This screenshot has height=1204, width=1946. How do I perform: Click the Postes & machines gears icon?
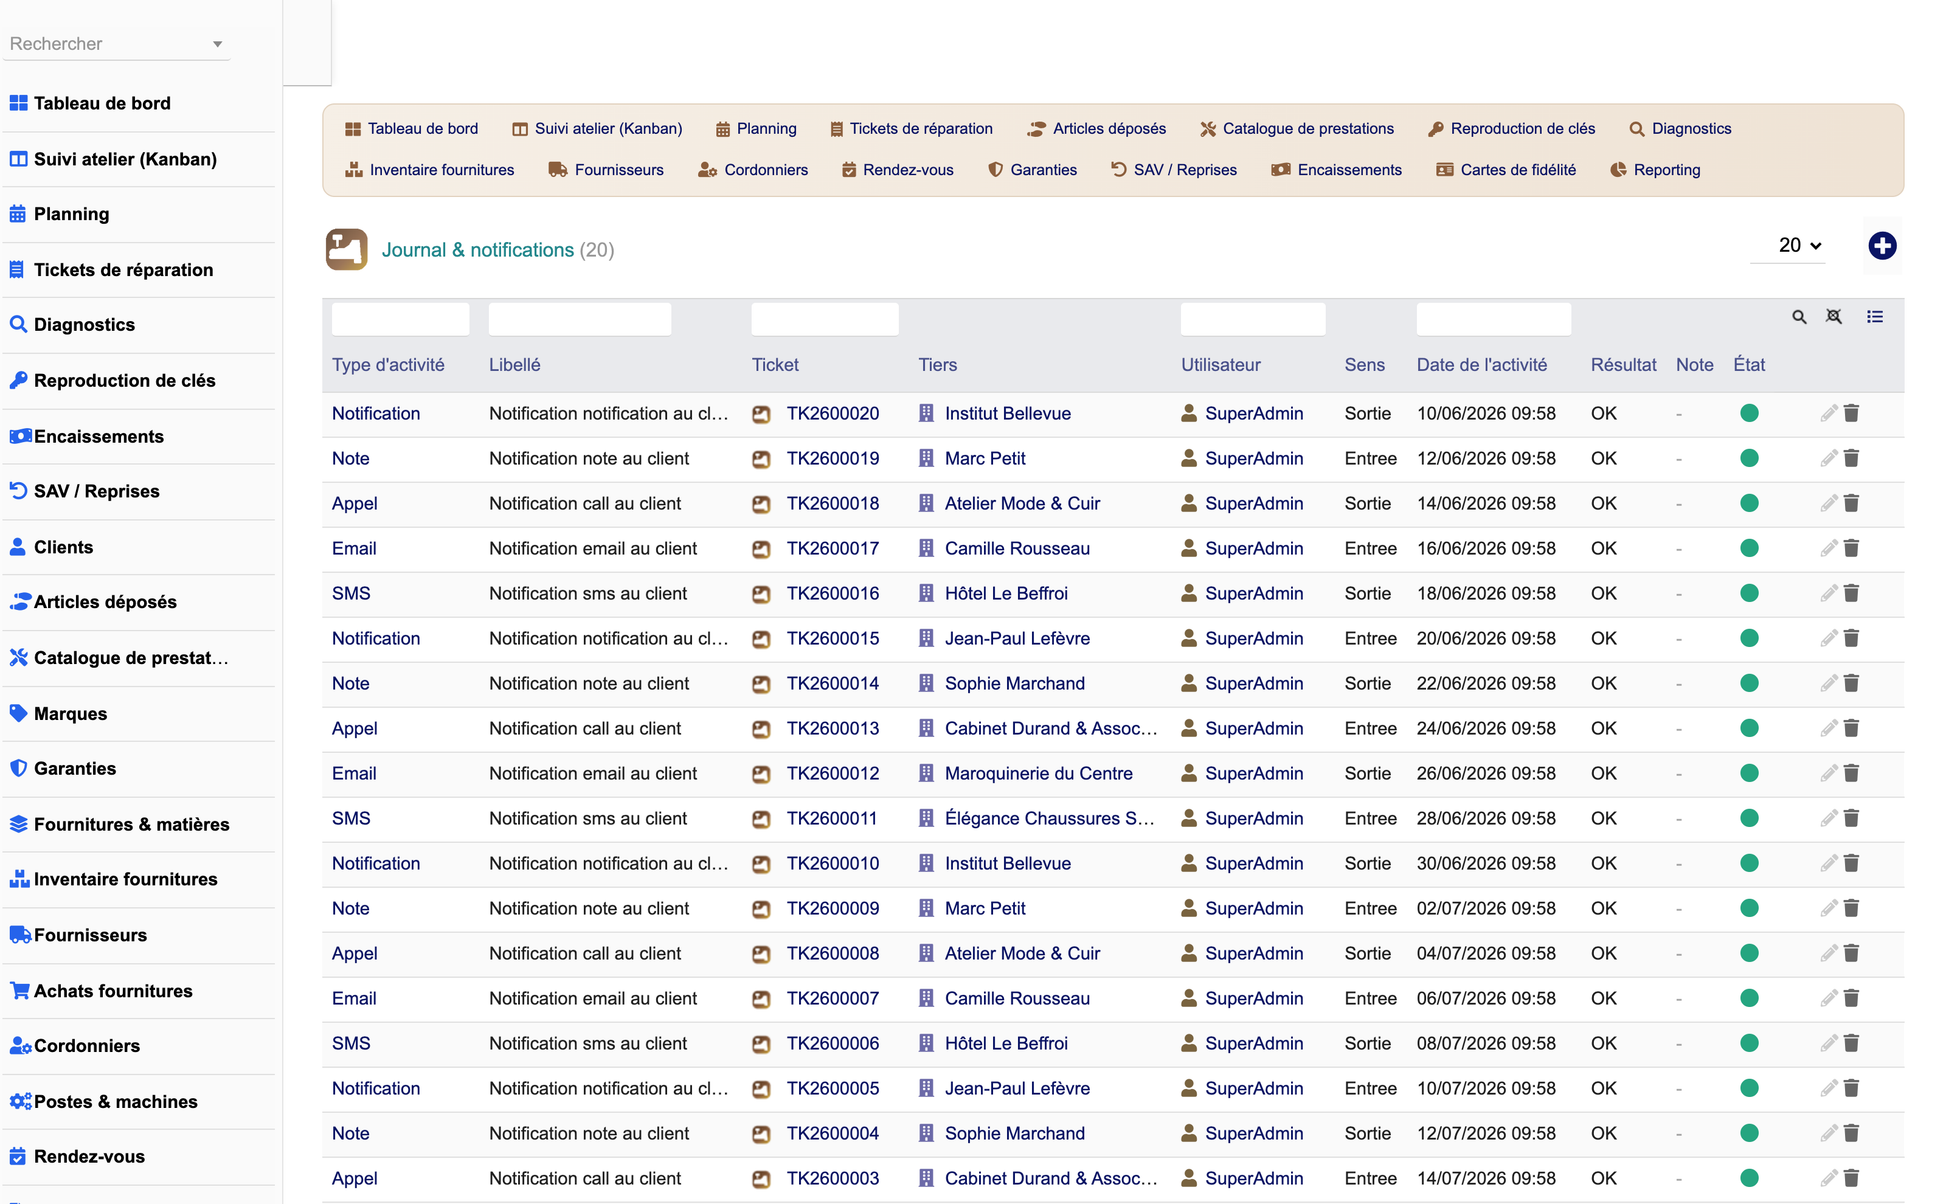(x=20, y=1101)
